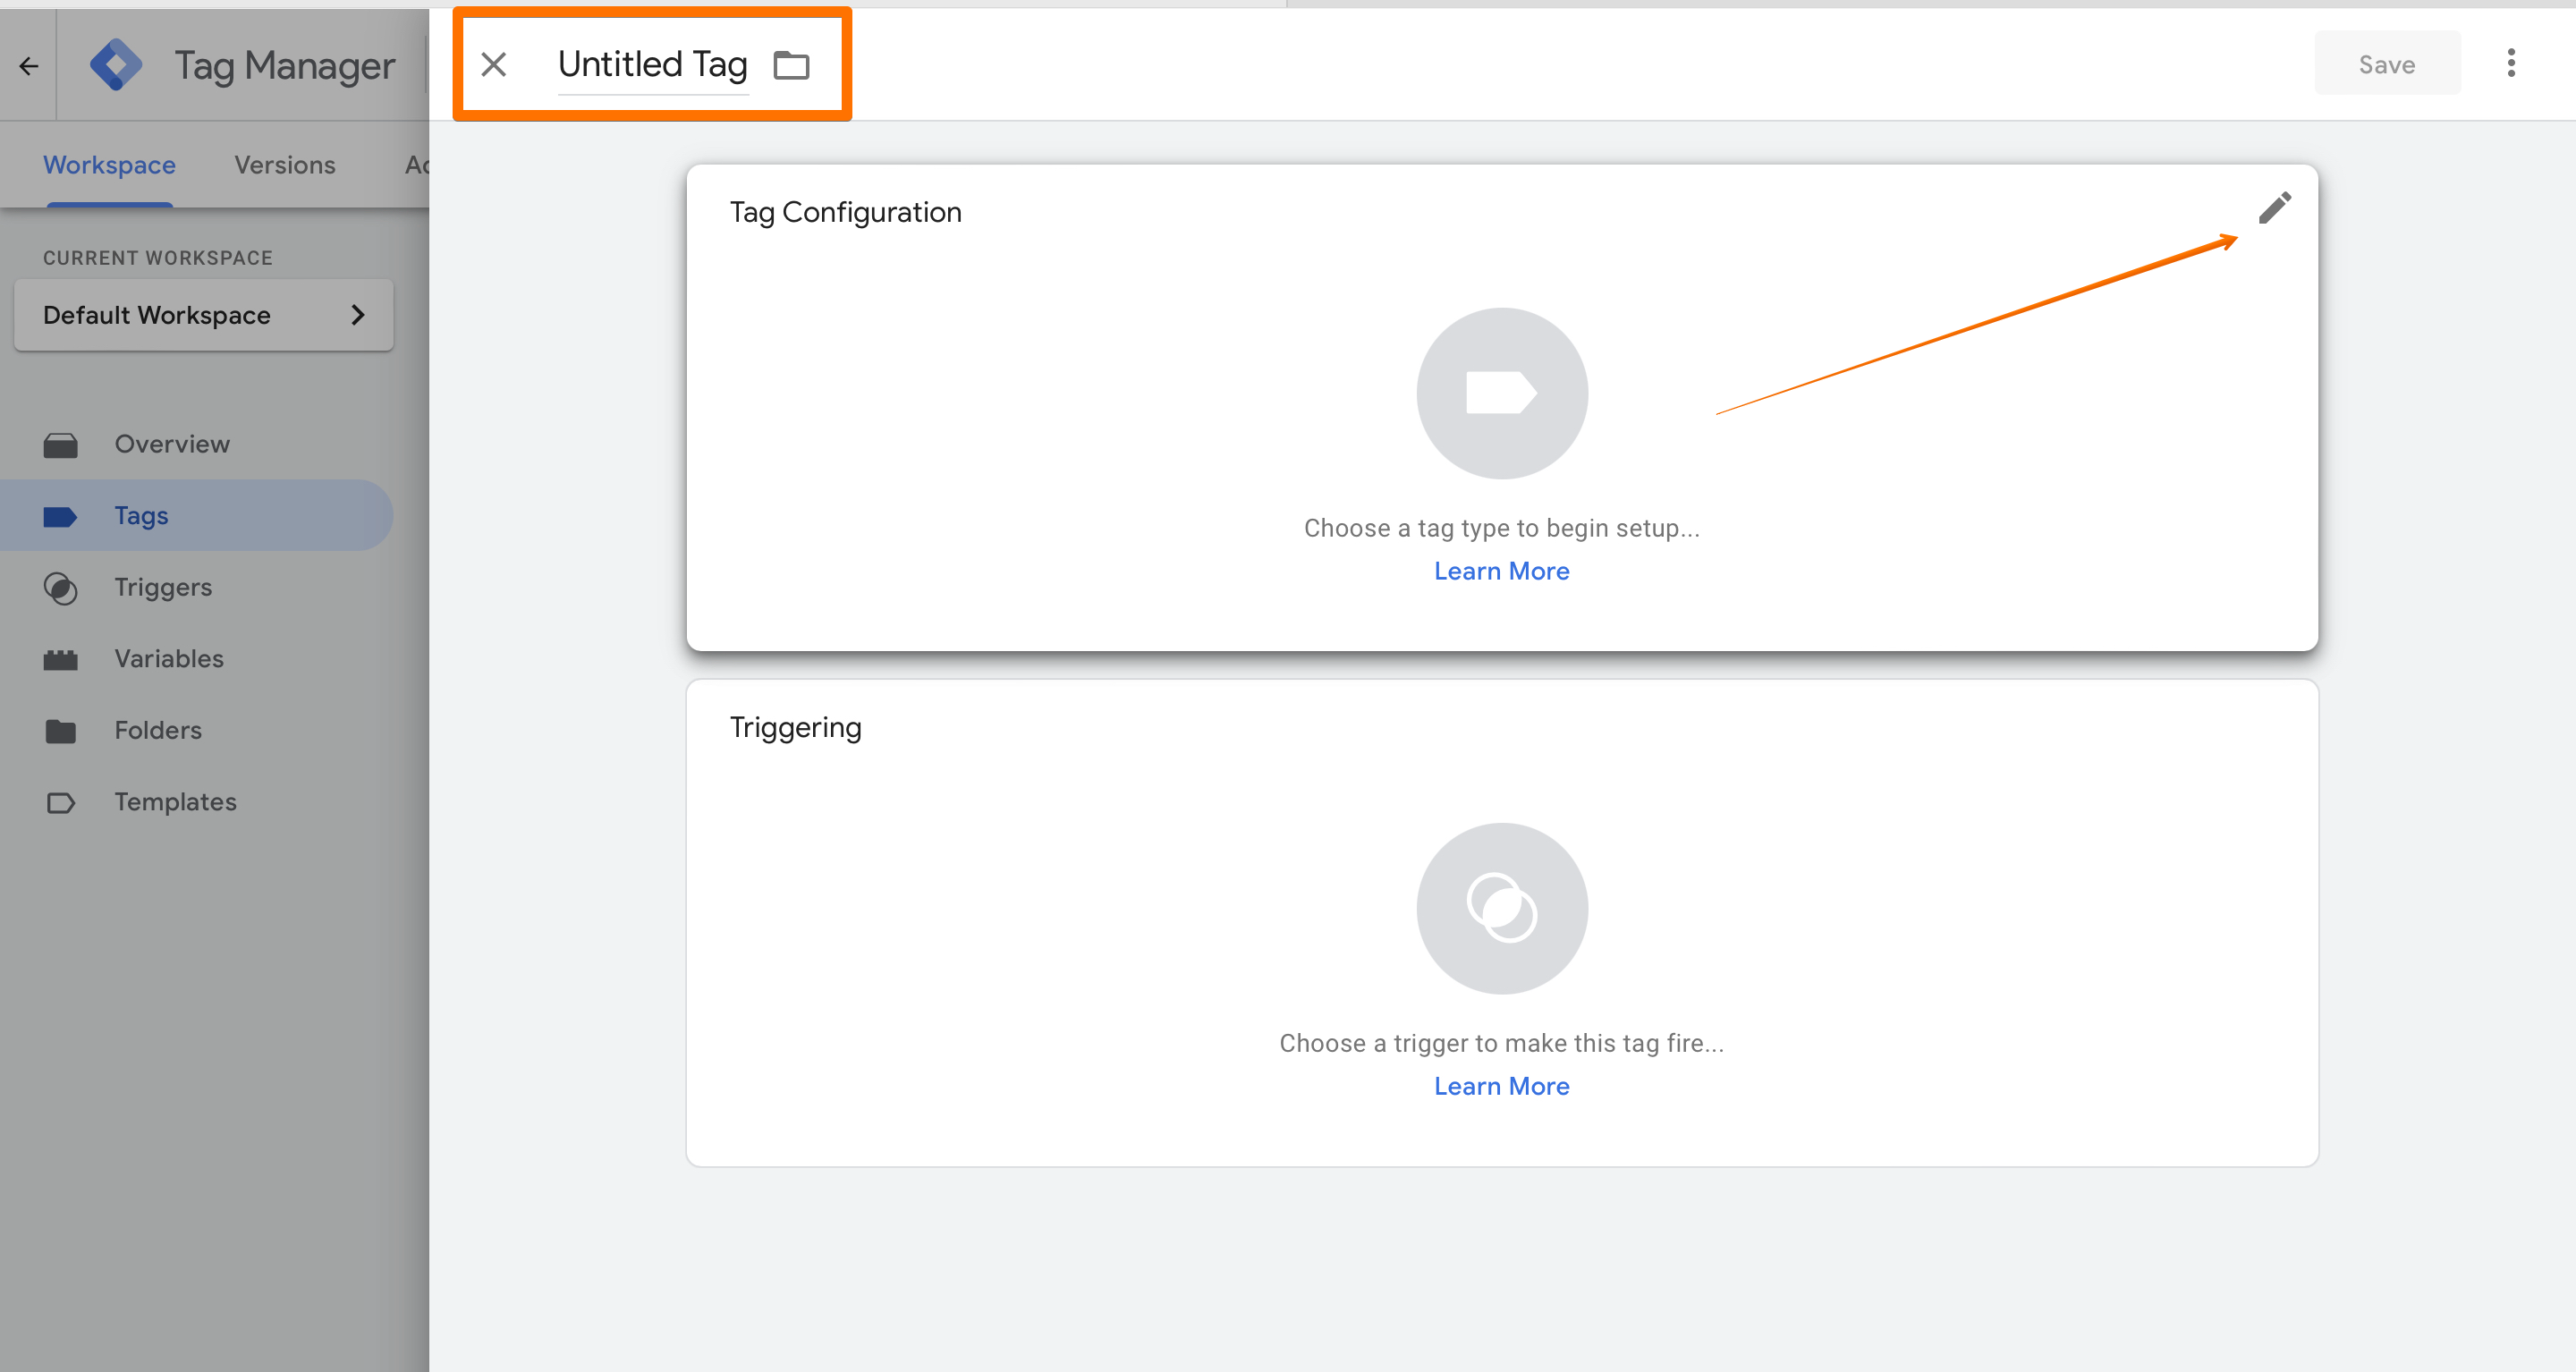Select Folders from the sidebar
The height and width of the screenshot is (1372, 2576).
[x=157, y=730]
